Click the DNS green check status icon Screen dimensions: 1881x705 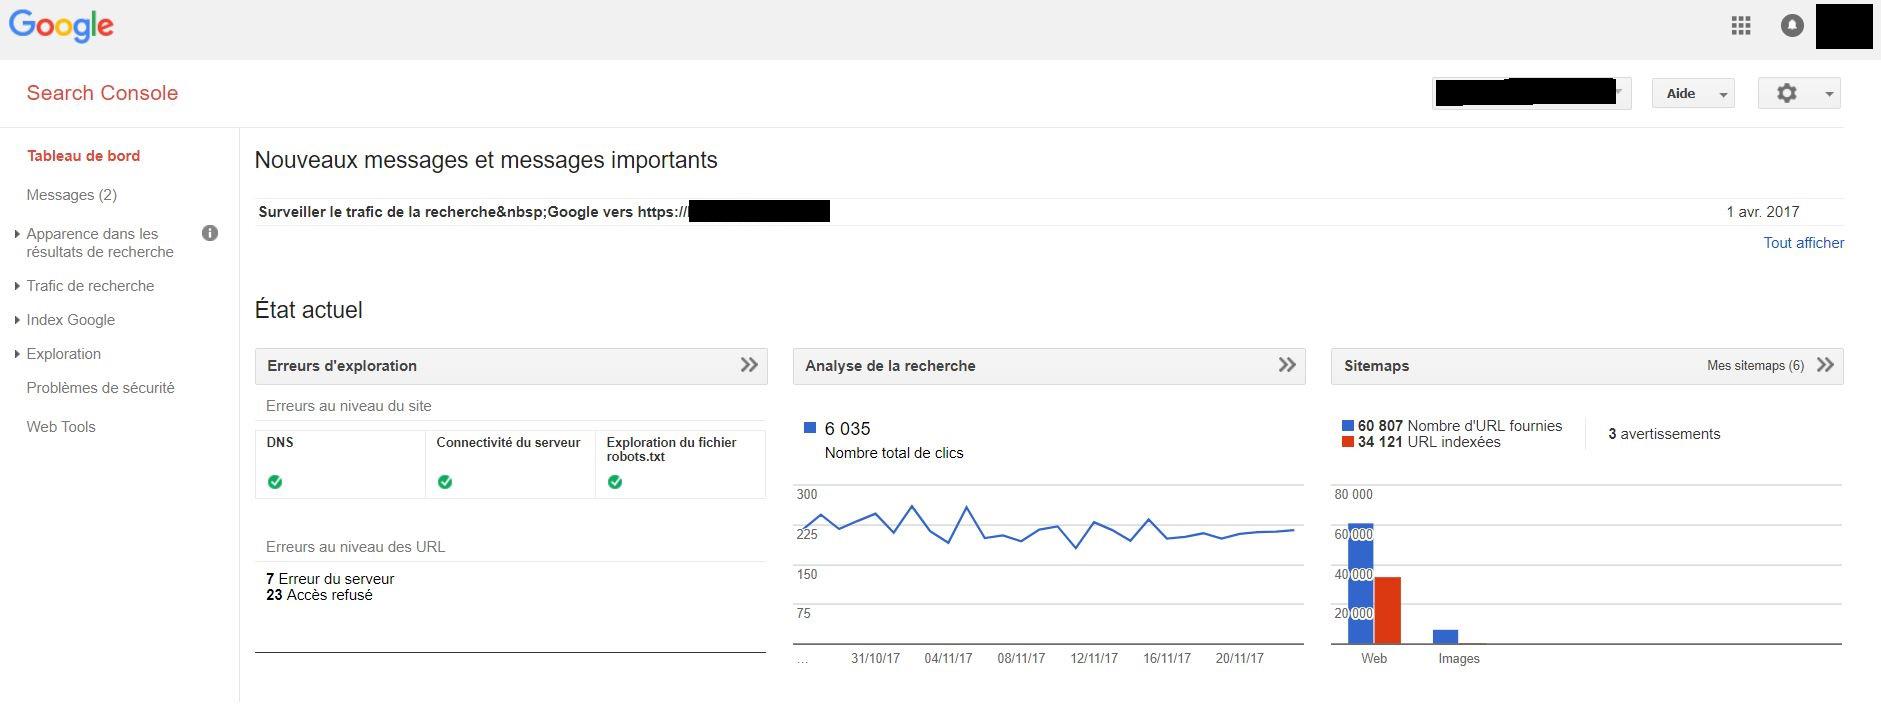(275, 482)
